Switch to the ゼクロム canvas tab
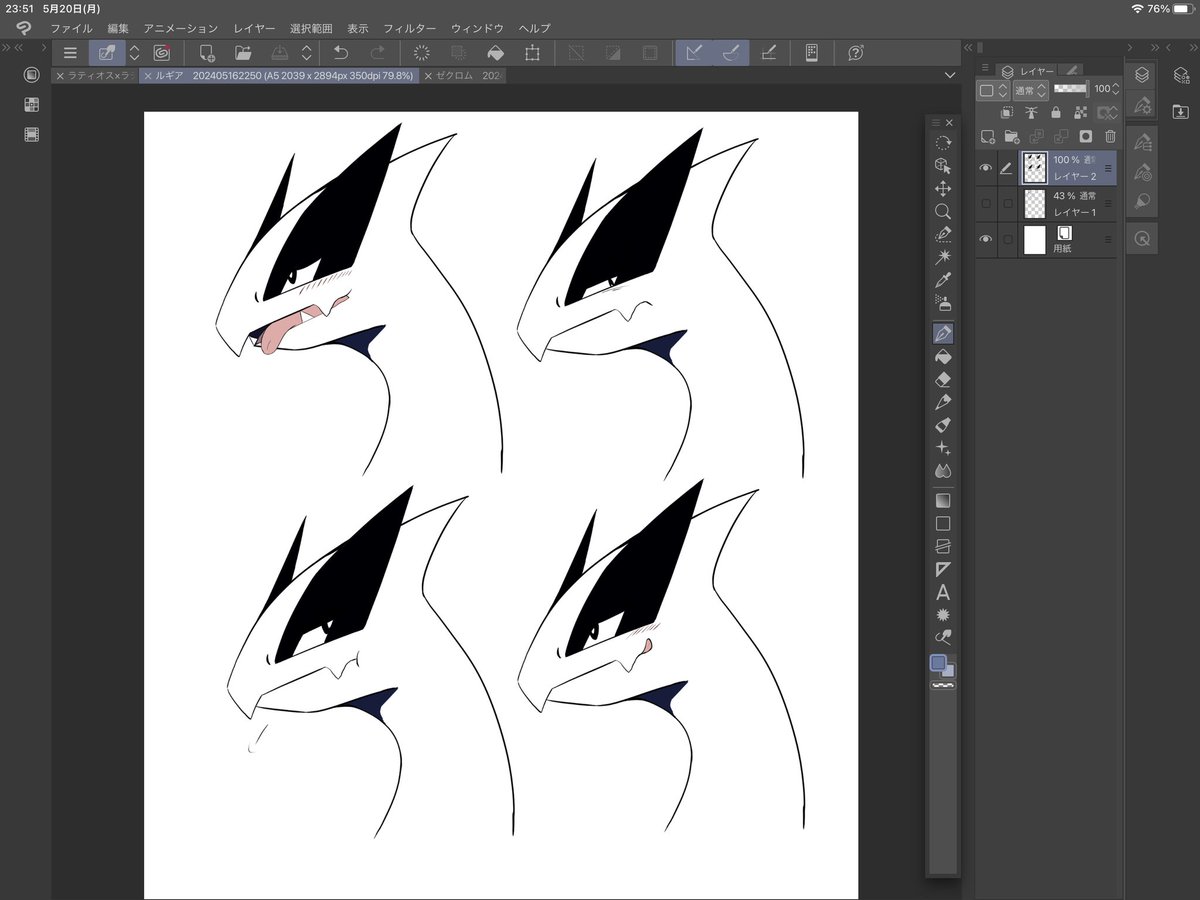The image size is (1200, 900). tap(464, 75)
